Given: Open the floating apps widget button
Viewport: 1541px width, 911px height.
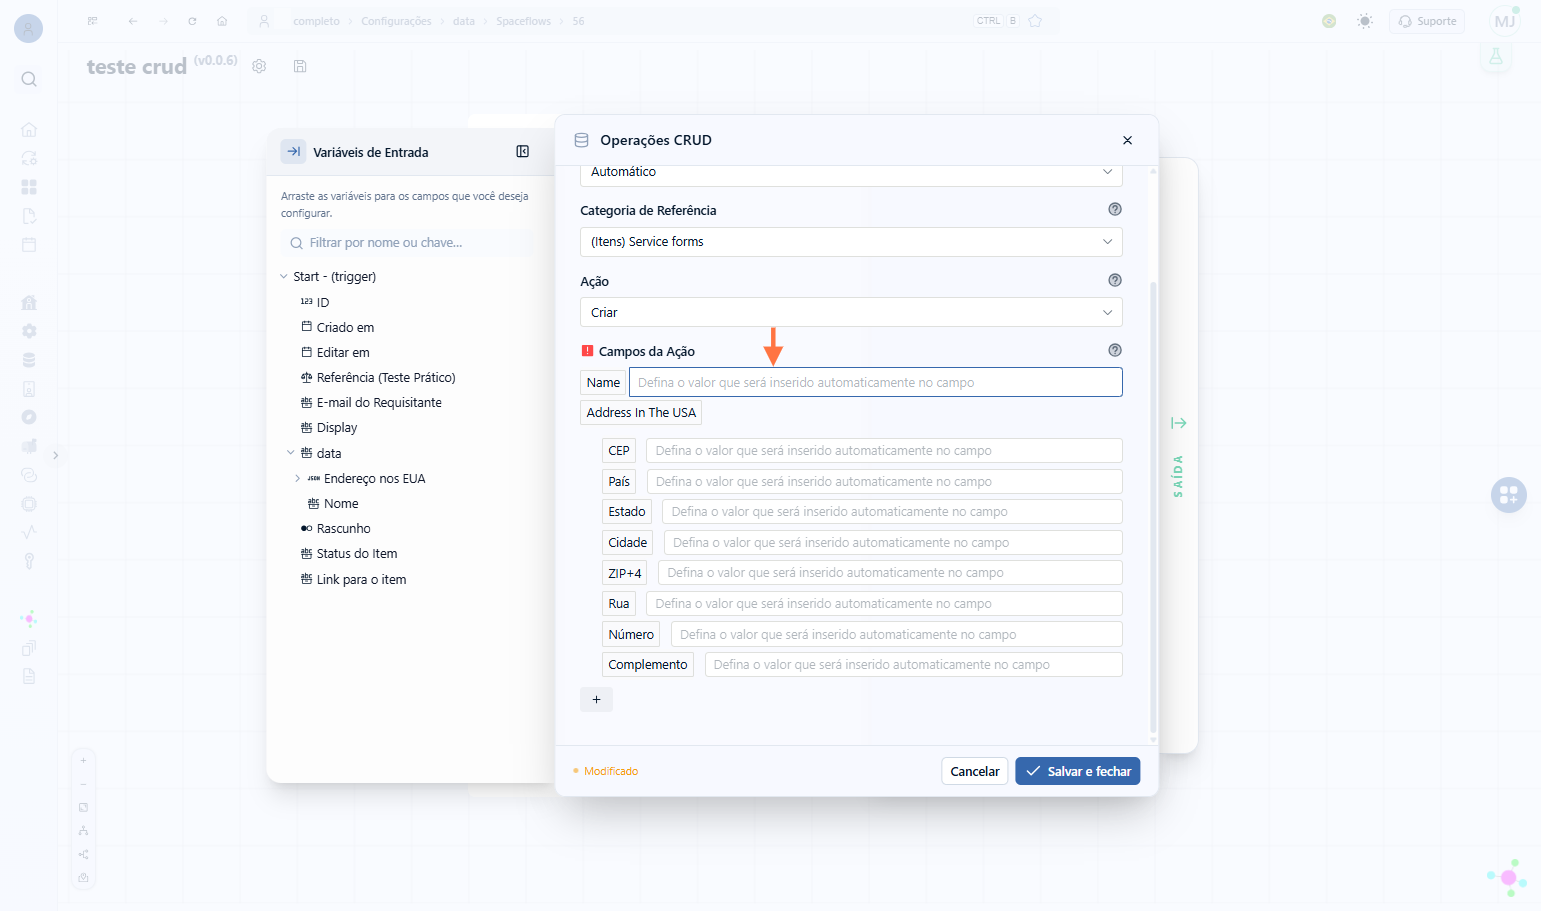Looking at the screenshot, I should coord(1509,494).
